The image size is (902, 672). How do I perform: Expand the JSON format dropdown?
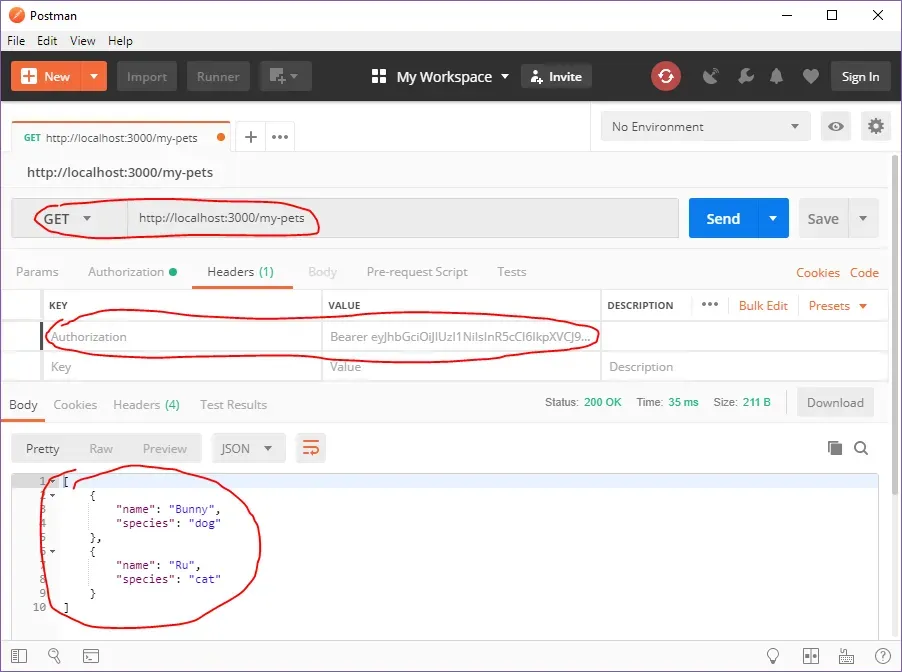pyautogui.click(x=247, y=448)
